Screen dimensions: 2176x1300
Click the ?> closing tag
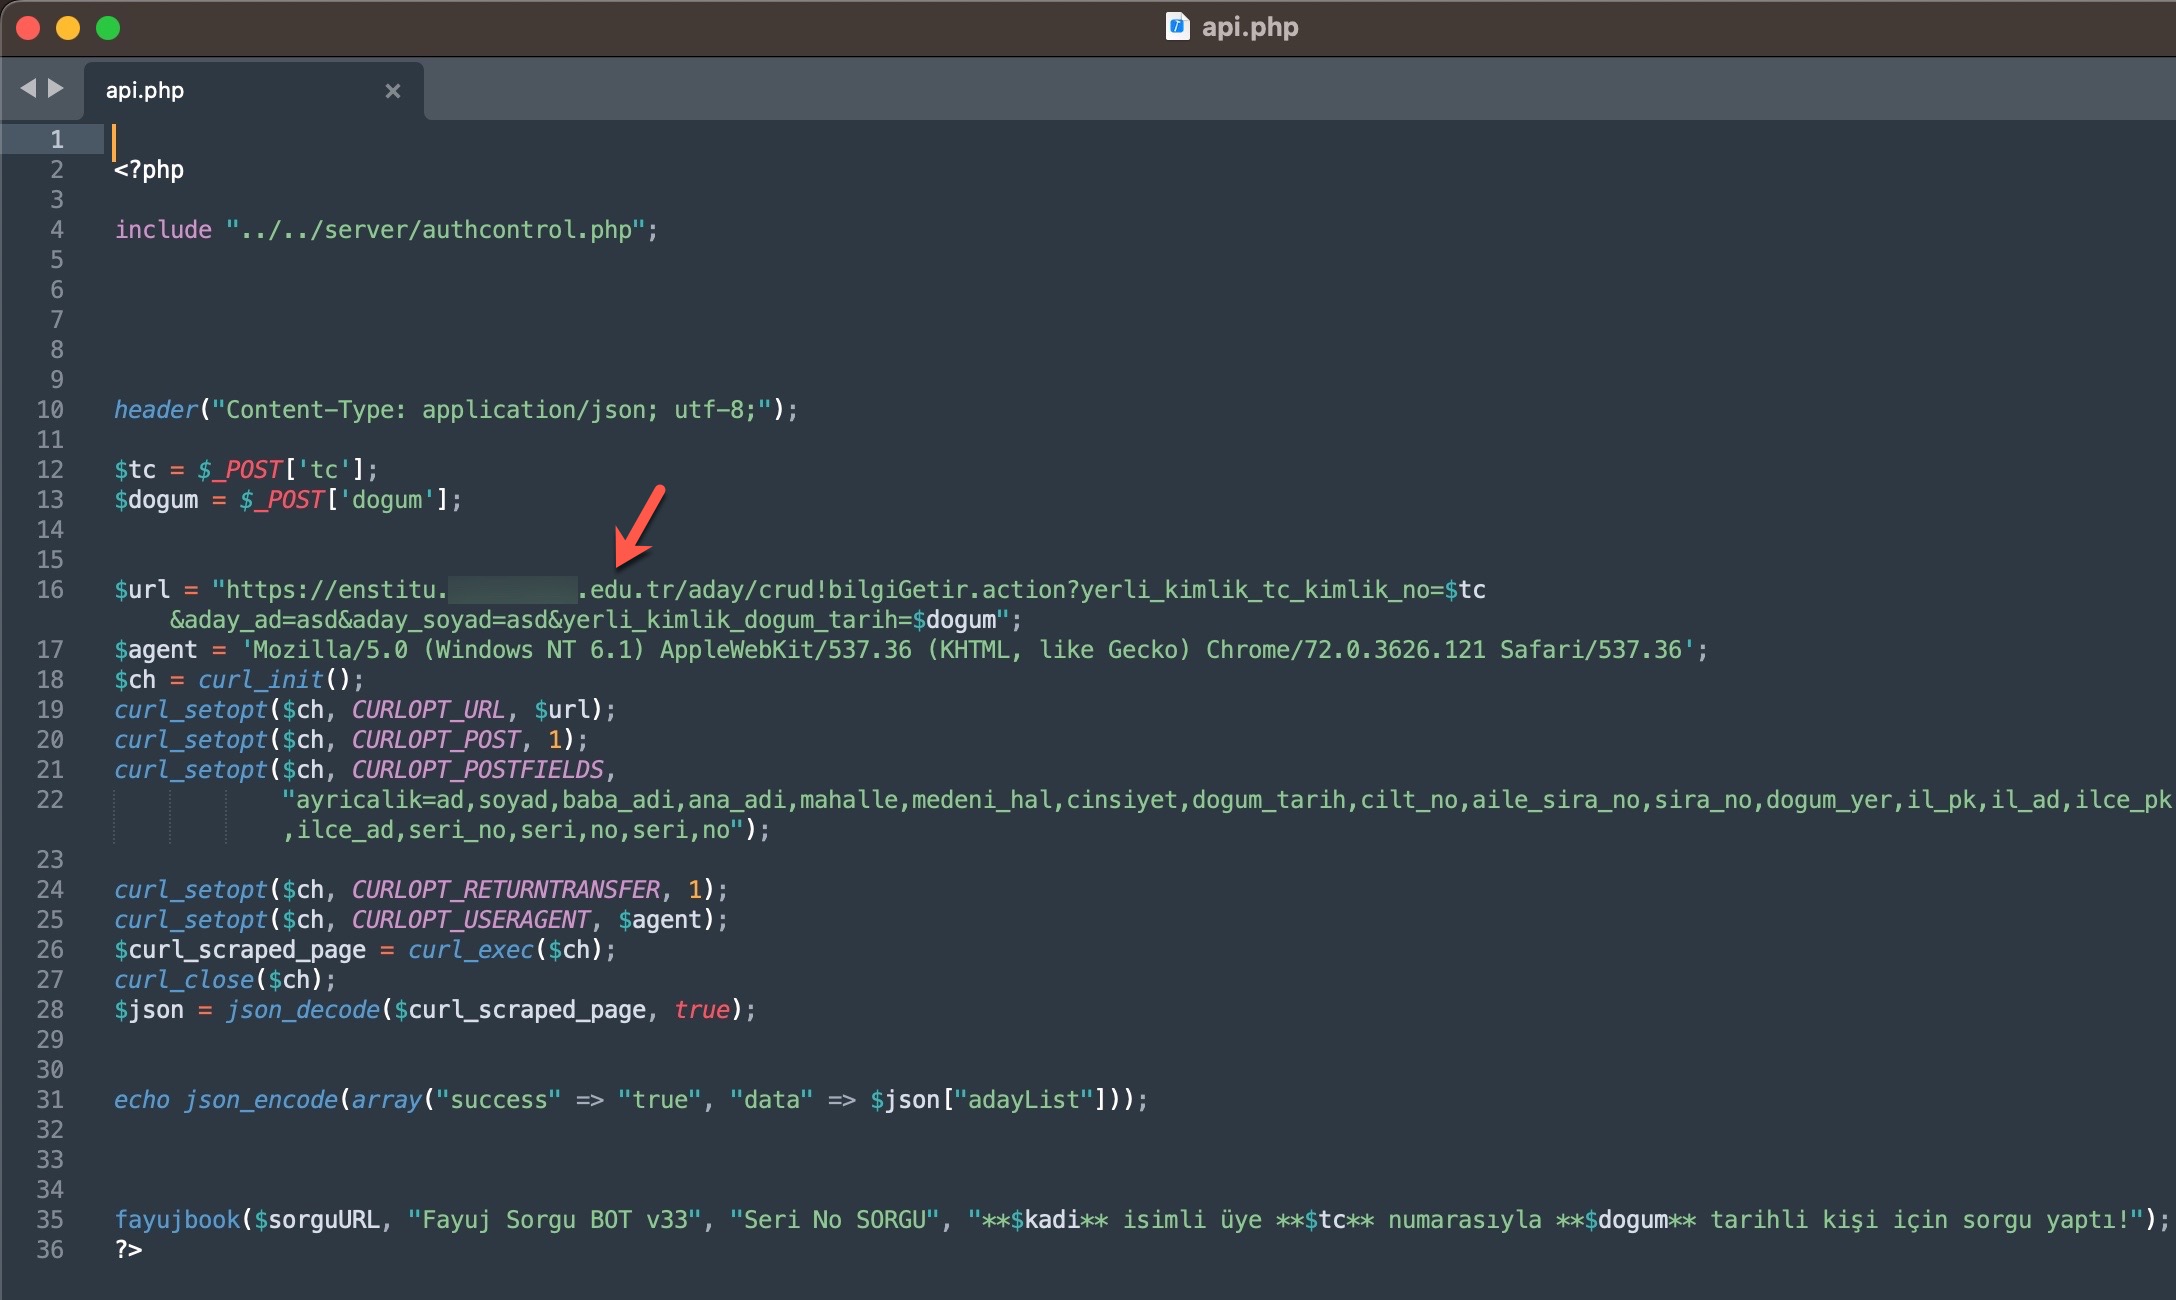pyautogui.click(x=128, y=1250)
